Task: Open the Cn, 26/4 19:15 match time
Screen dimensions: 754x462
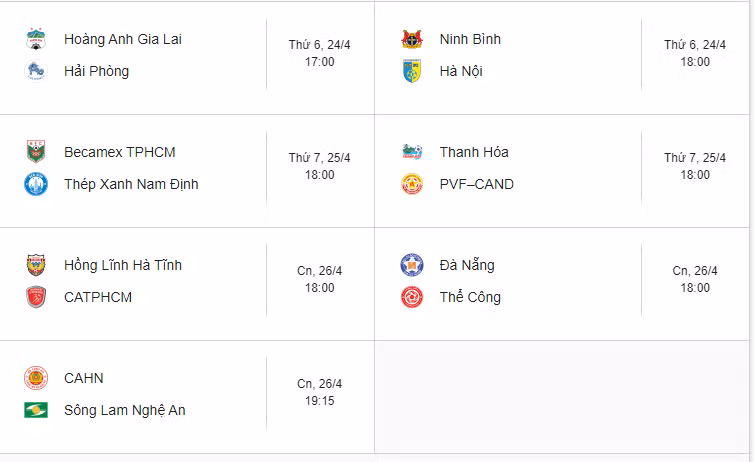Action: 319,392
